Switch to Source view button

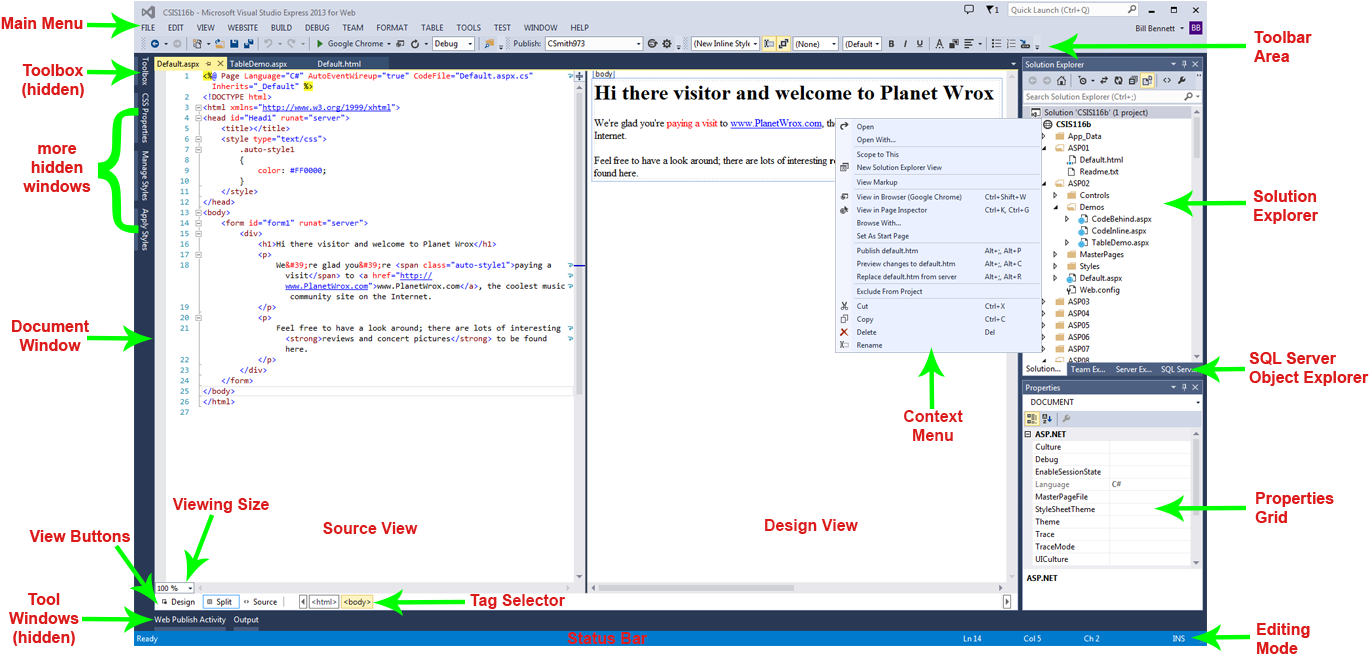260,602
